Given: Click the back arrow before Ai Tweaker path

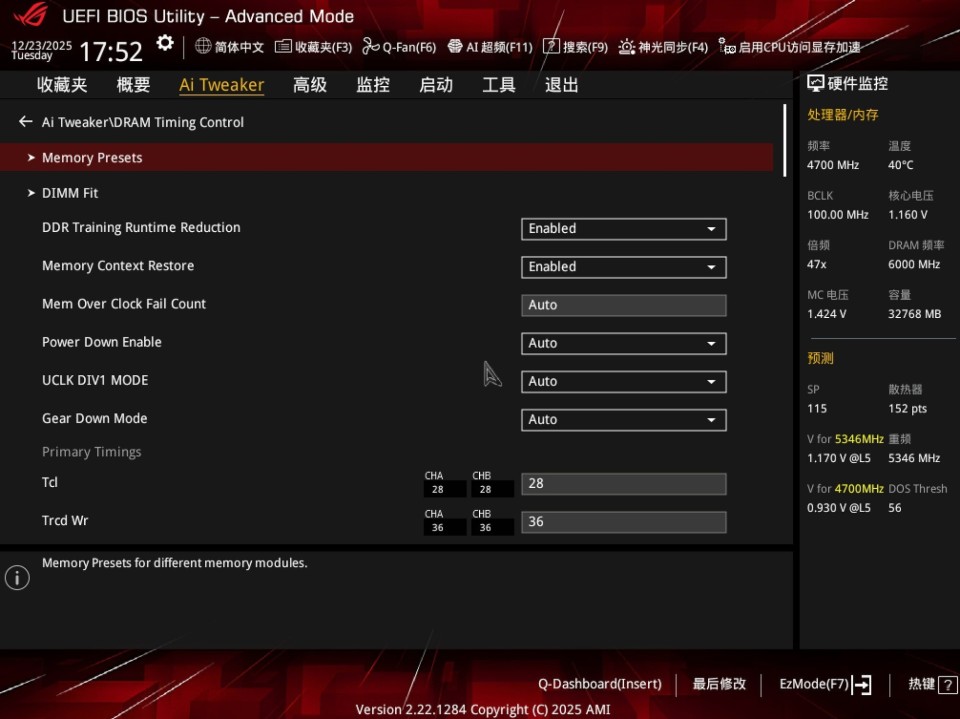Looking at the screenshot, I should [x=25, y=122].
